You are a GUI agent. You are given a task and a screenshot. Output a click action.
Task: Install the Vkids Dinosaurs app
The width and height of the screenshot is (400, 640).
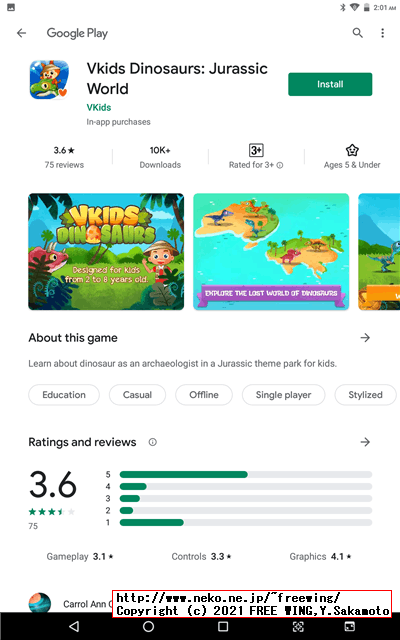coord(330,84)
